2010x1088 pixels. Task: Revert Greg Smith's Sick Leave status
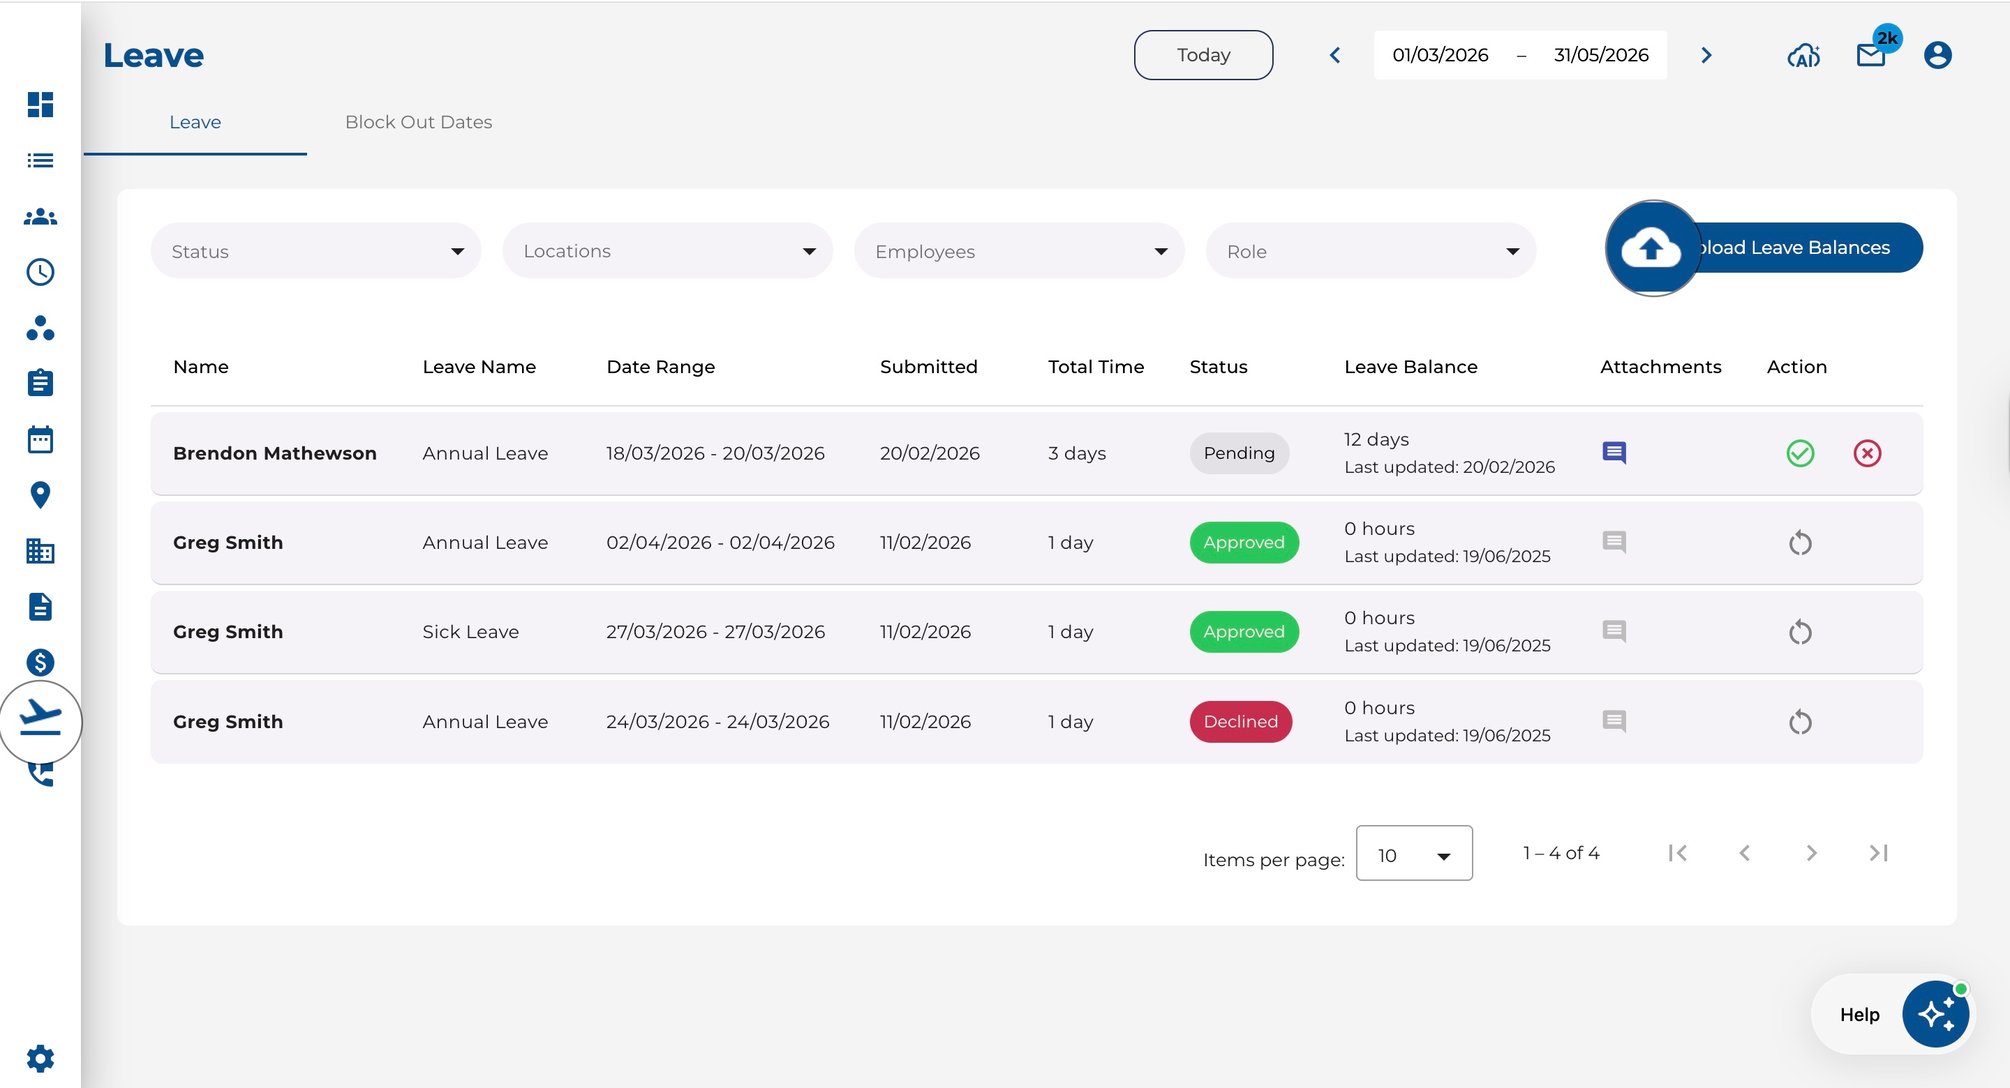(x=1800, y=632)
